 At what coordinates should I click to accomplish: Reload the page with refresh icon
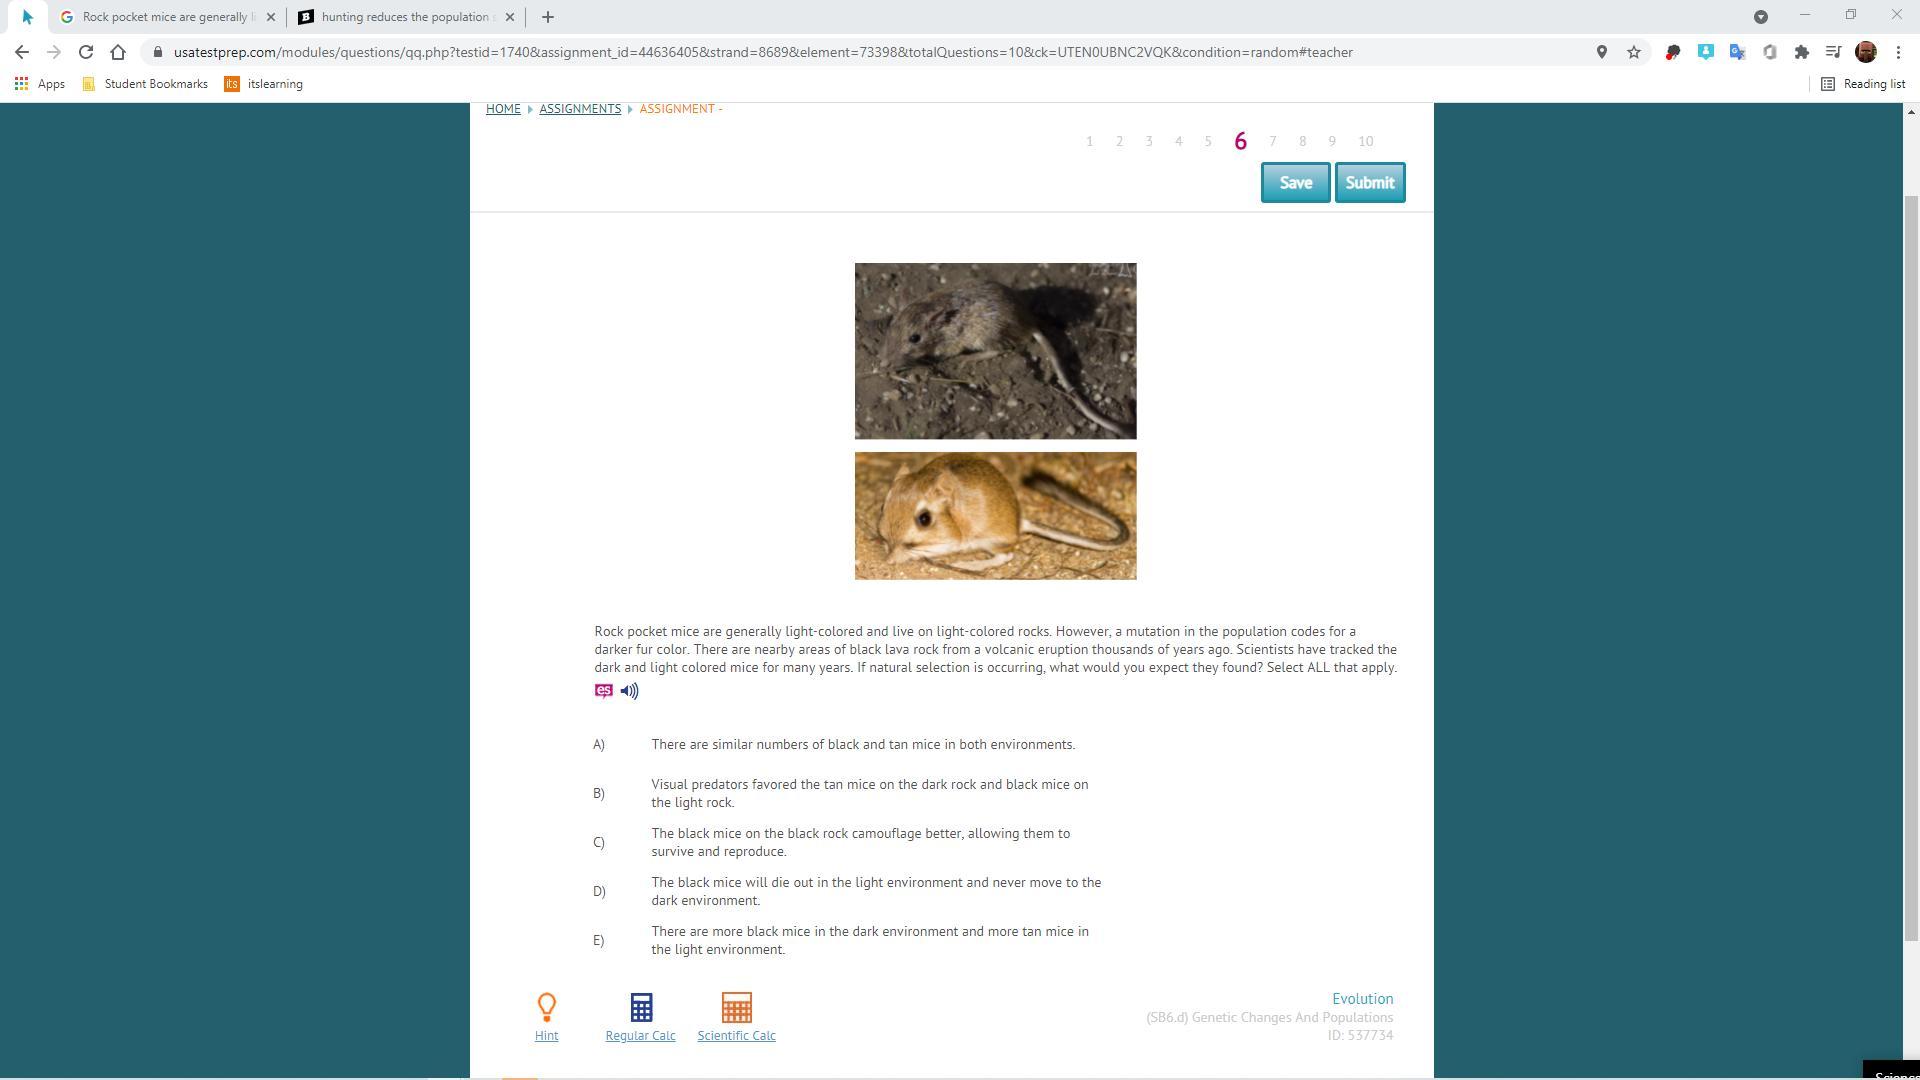(86, 52)
